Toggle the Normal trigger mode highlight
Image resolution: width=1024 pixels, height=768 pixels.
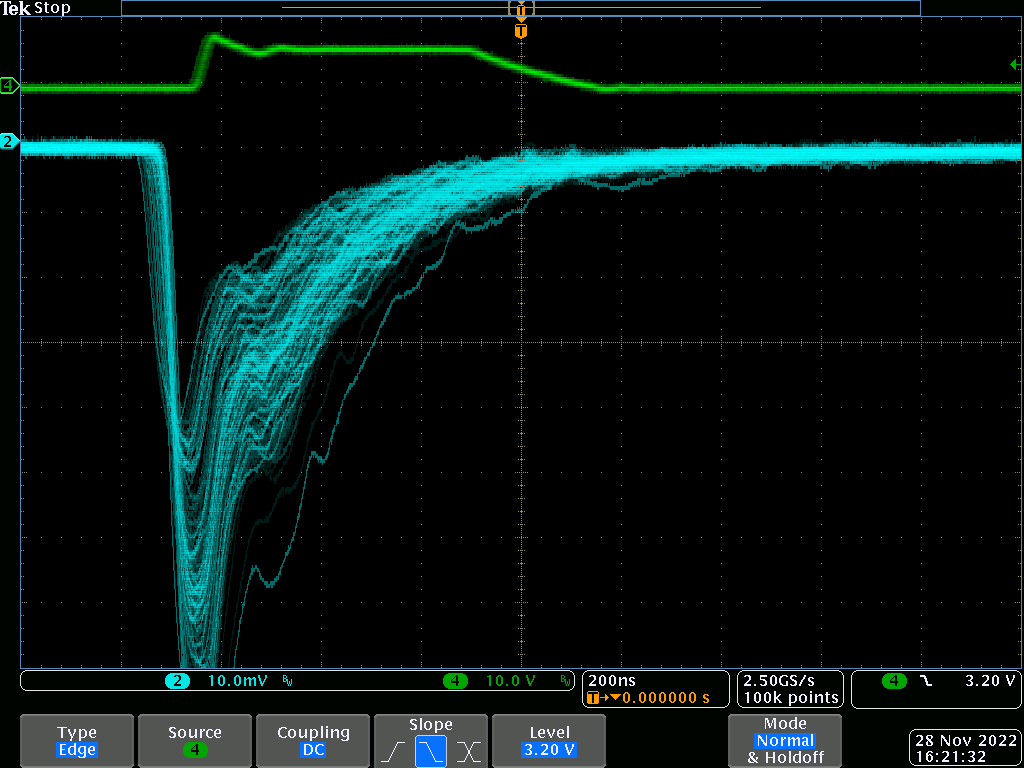785,741
